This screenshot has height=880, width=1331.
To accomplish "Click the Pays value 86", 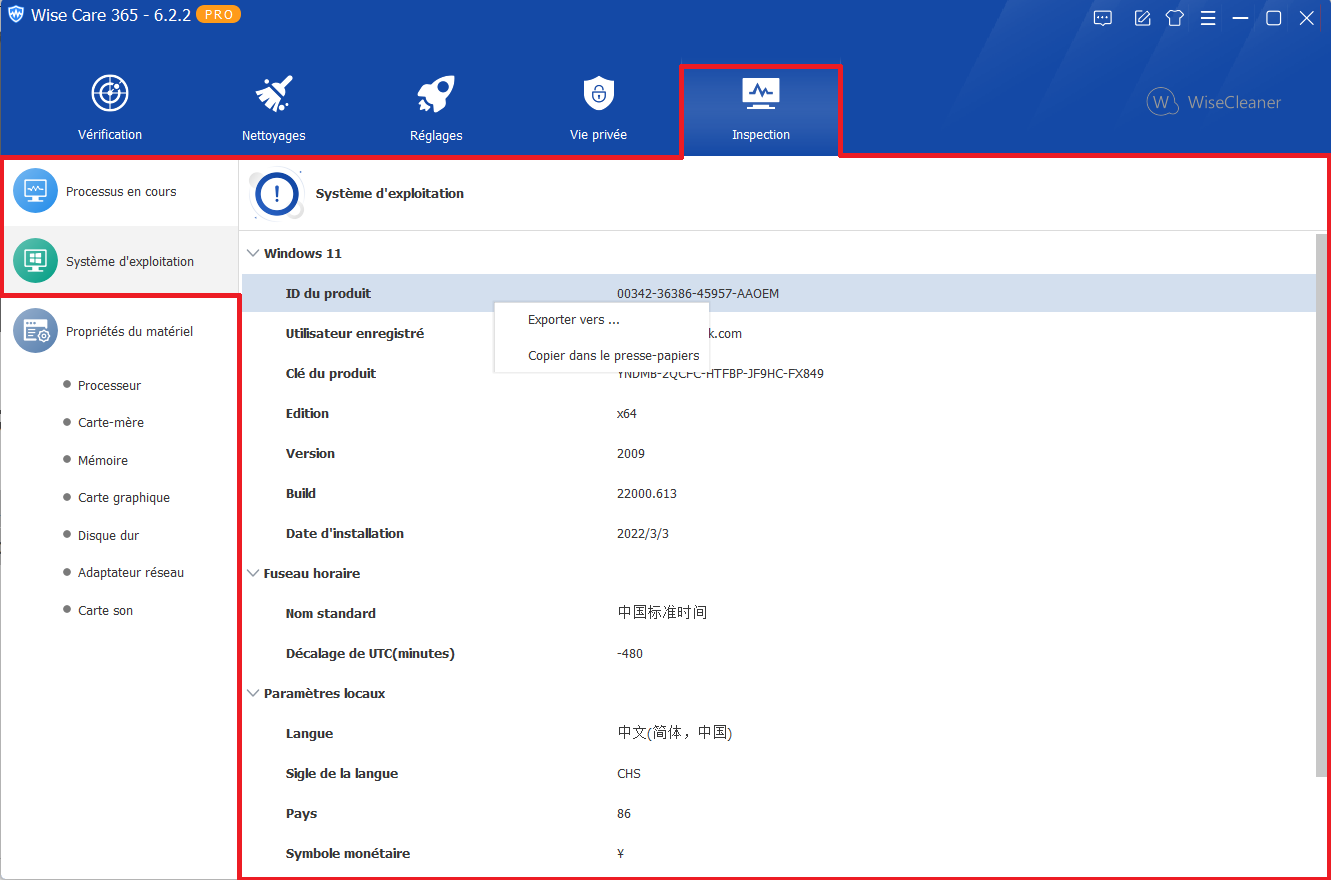I will pos(624,813).
